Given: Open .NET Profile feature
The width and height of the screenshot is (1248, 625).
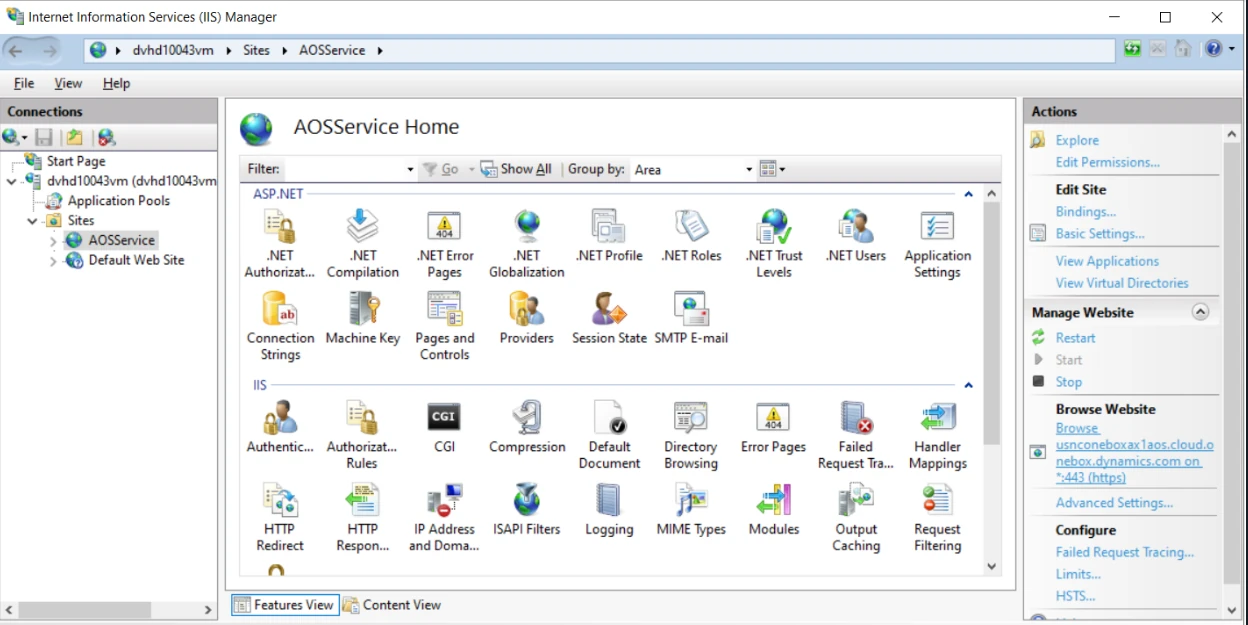Looking at the screenshot, I should click(x=609, y=236).
